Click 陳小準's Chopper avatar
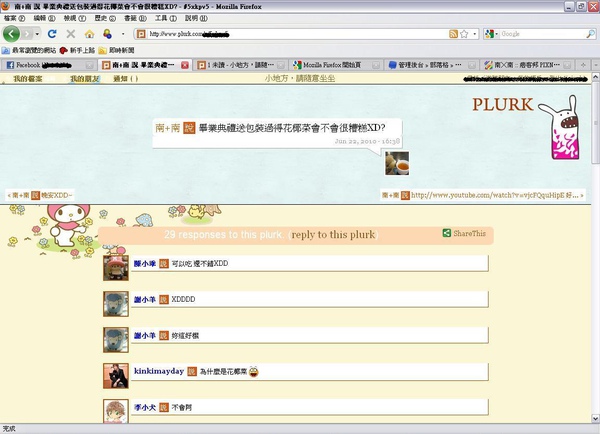This screenshot has width=600, height=434. pos(116,268)
